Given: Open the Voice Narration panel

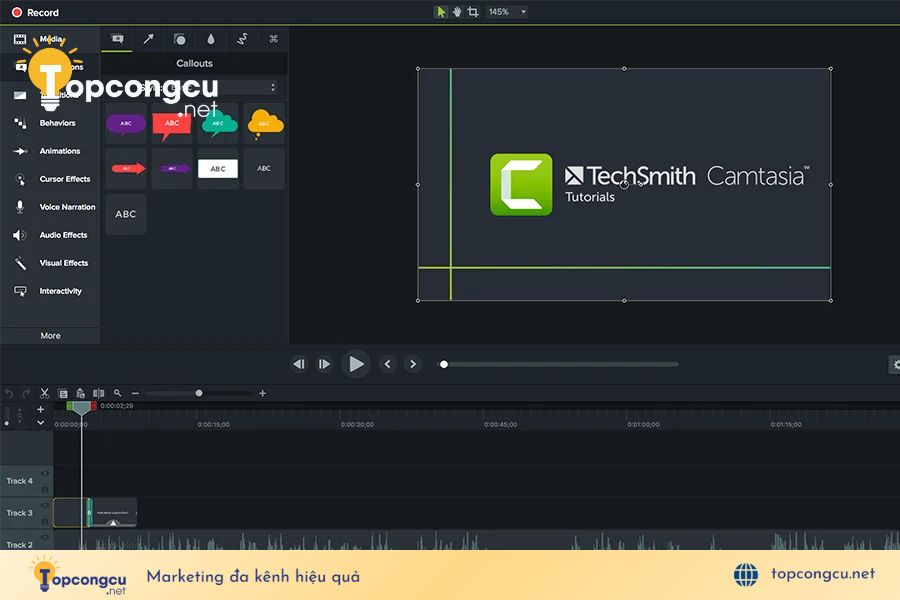Looking at the screenshot, I should (x=50, y=207).
